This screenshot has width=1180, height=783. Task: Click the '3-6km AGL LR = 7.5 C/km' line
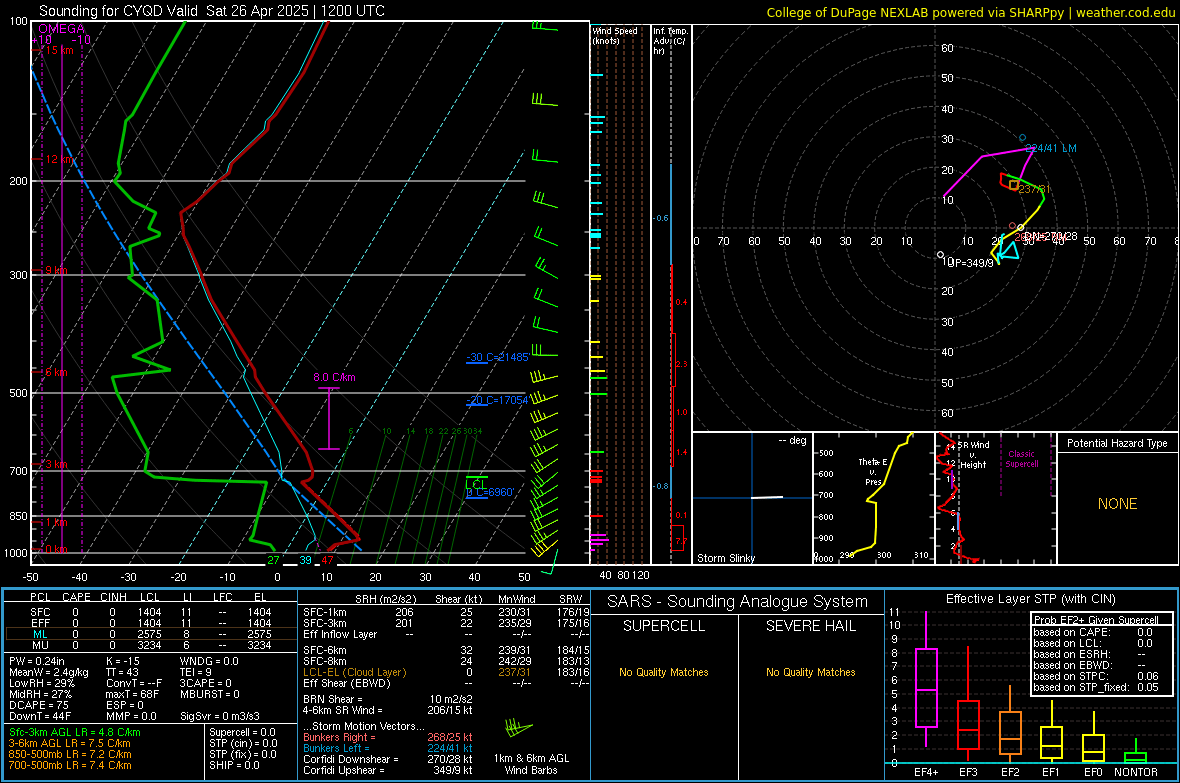coord(69,743)
